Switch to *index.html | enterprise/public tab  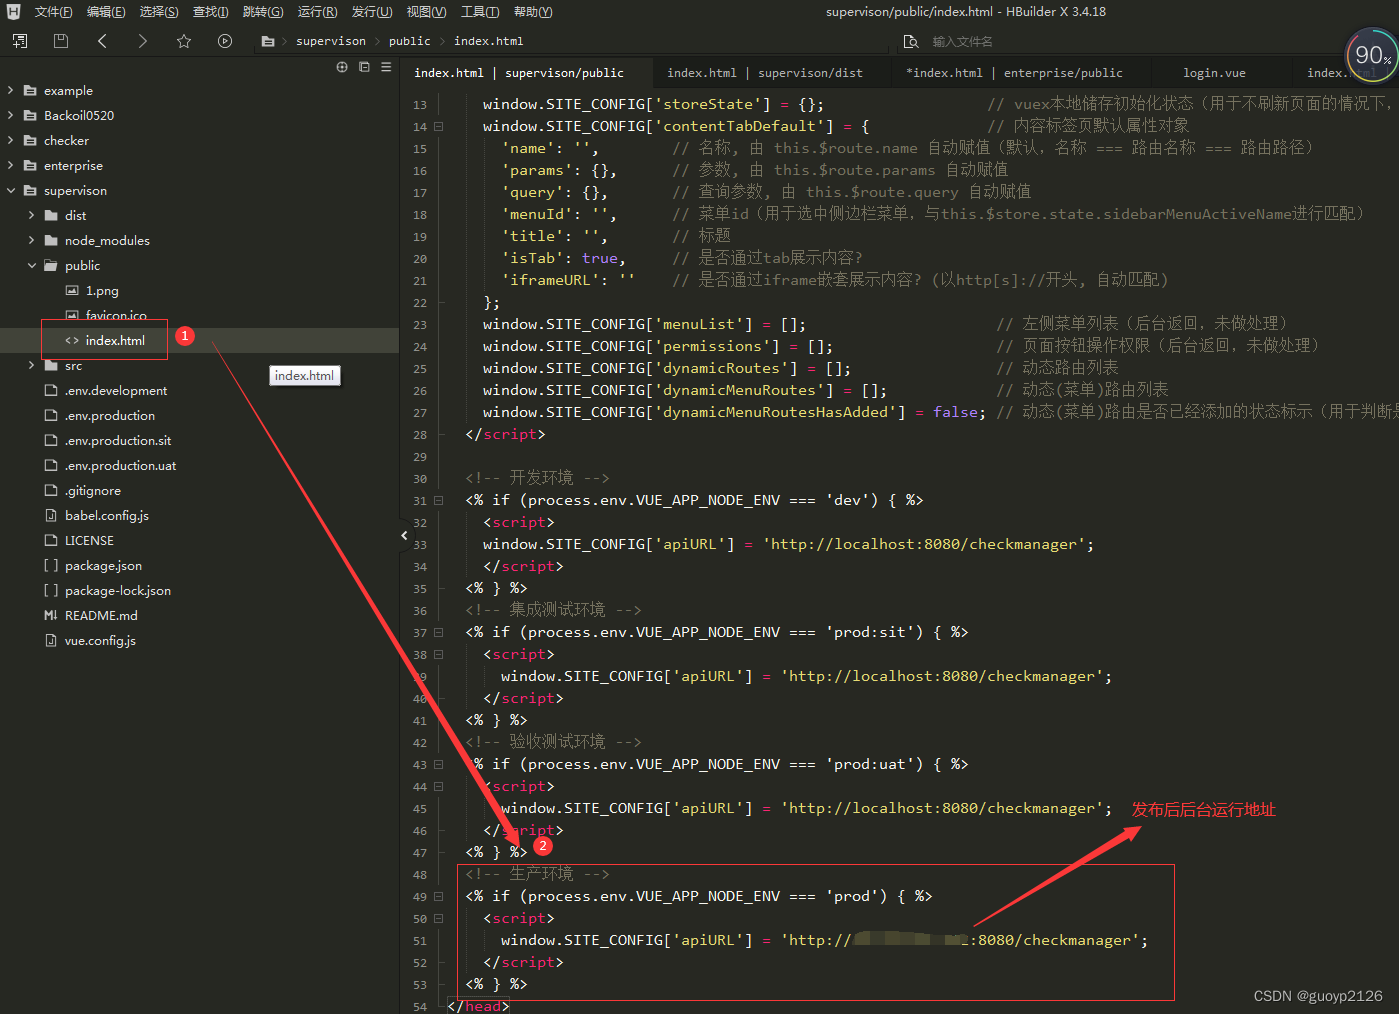coord(1014,73)
